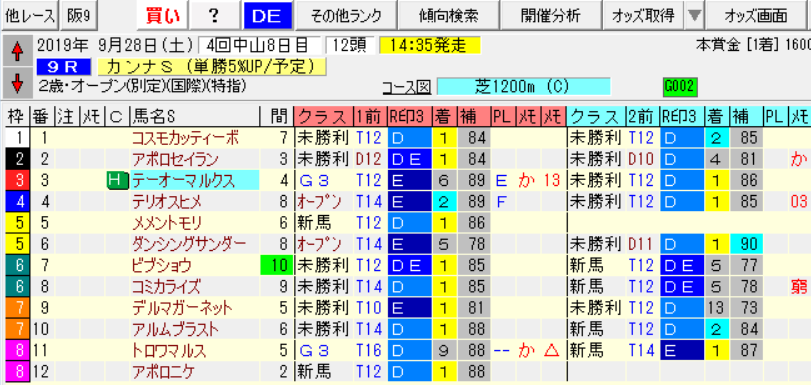Click the C column header
This screenshot has height=385, width=811.
117,117
